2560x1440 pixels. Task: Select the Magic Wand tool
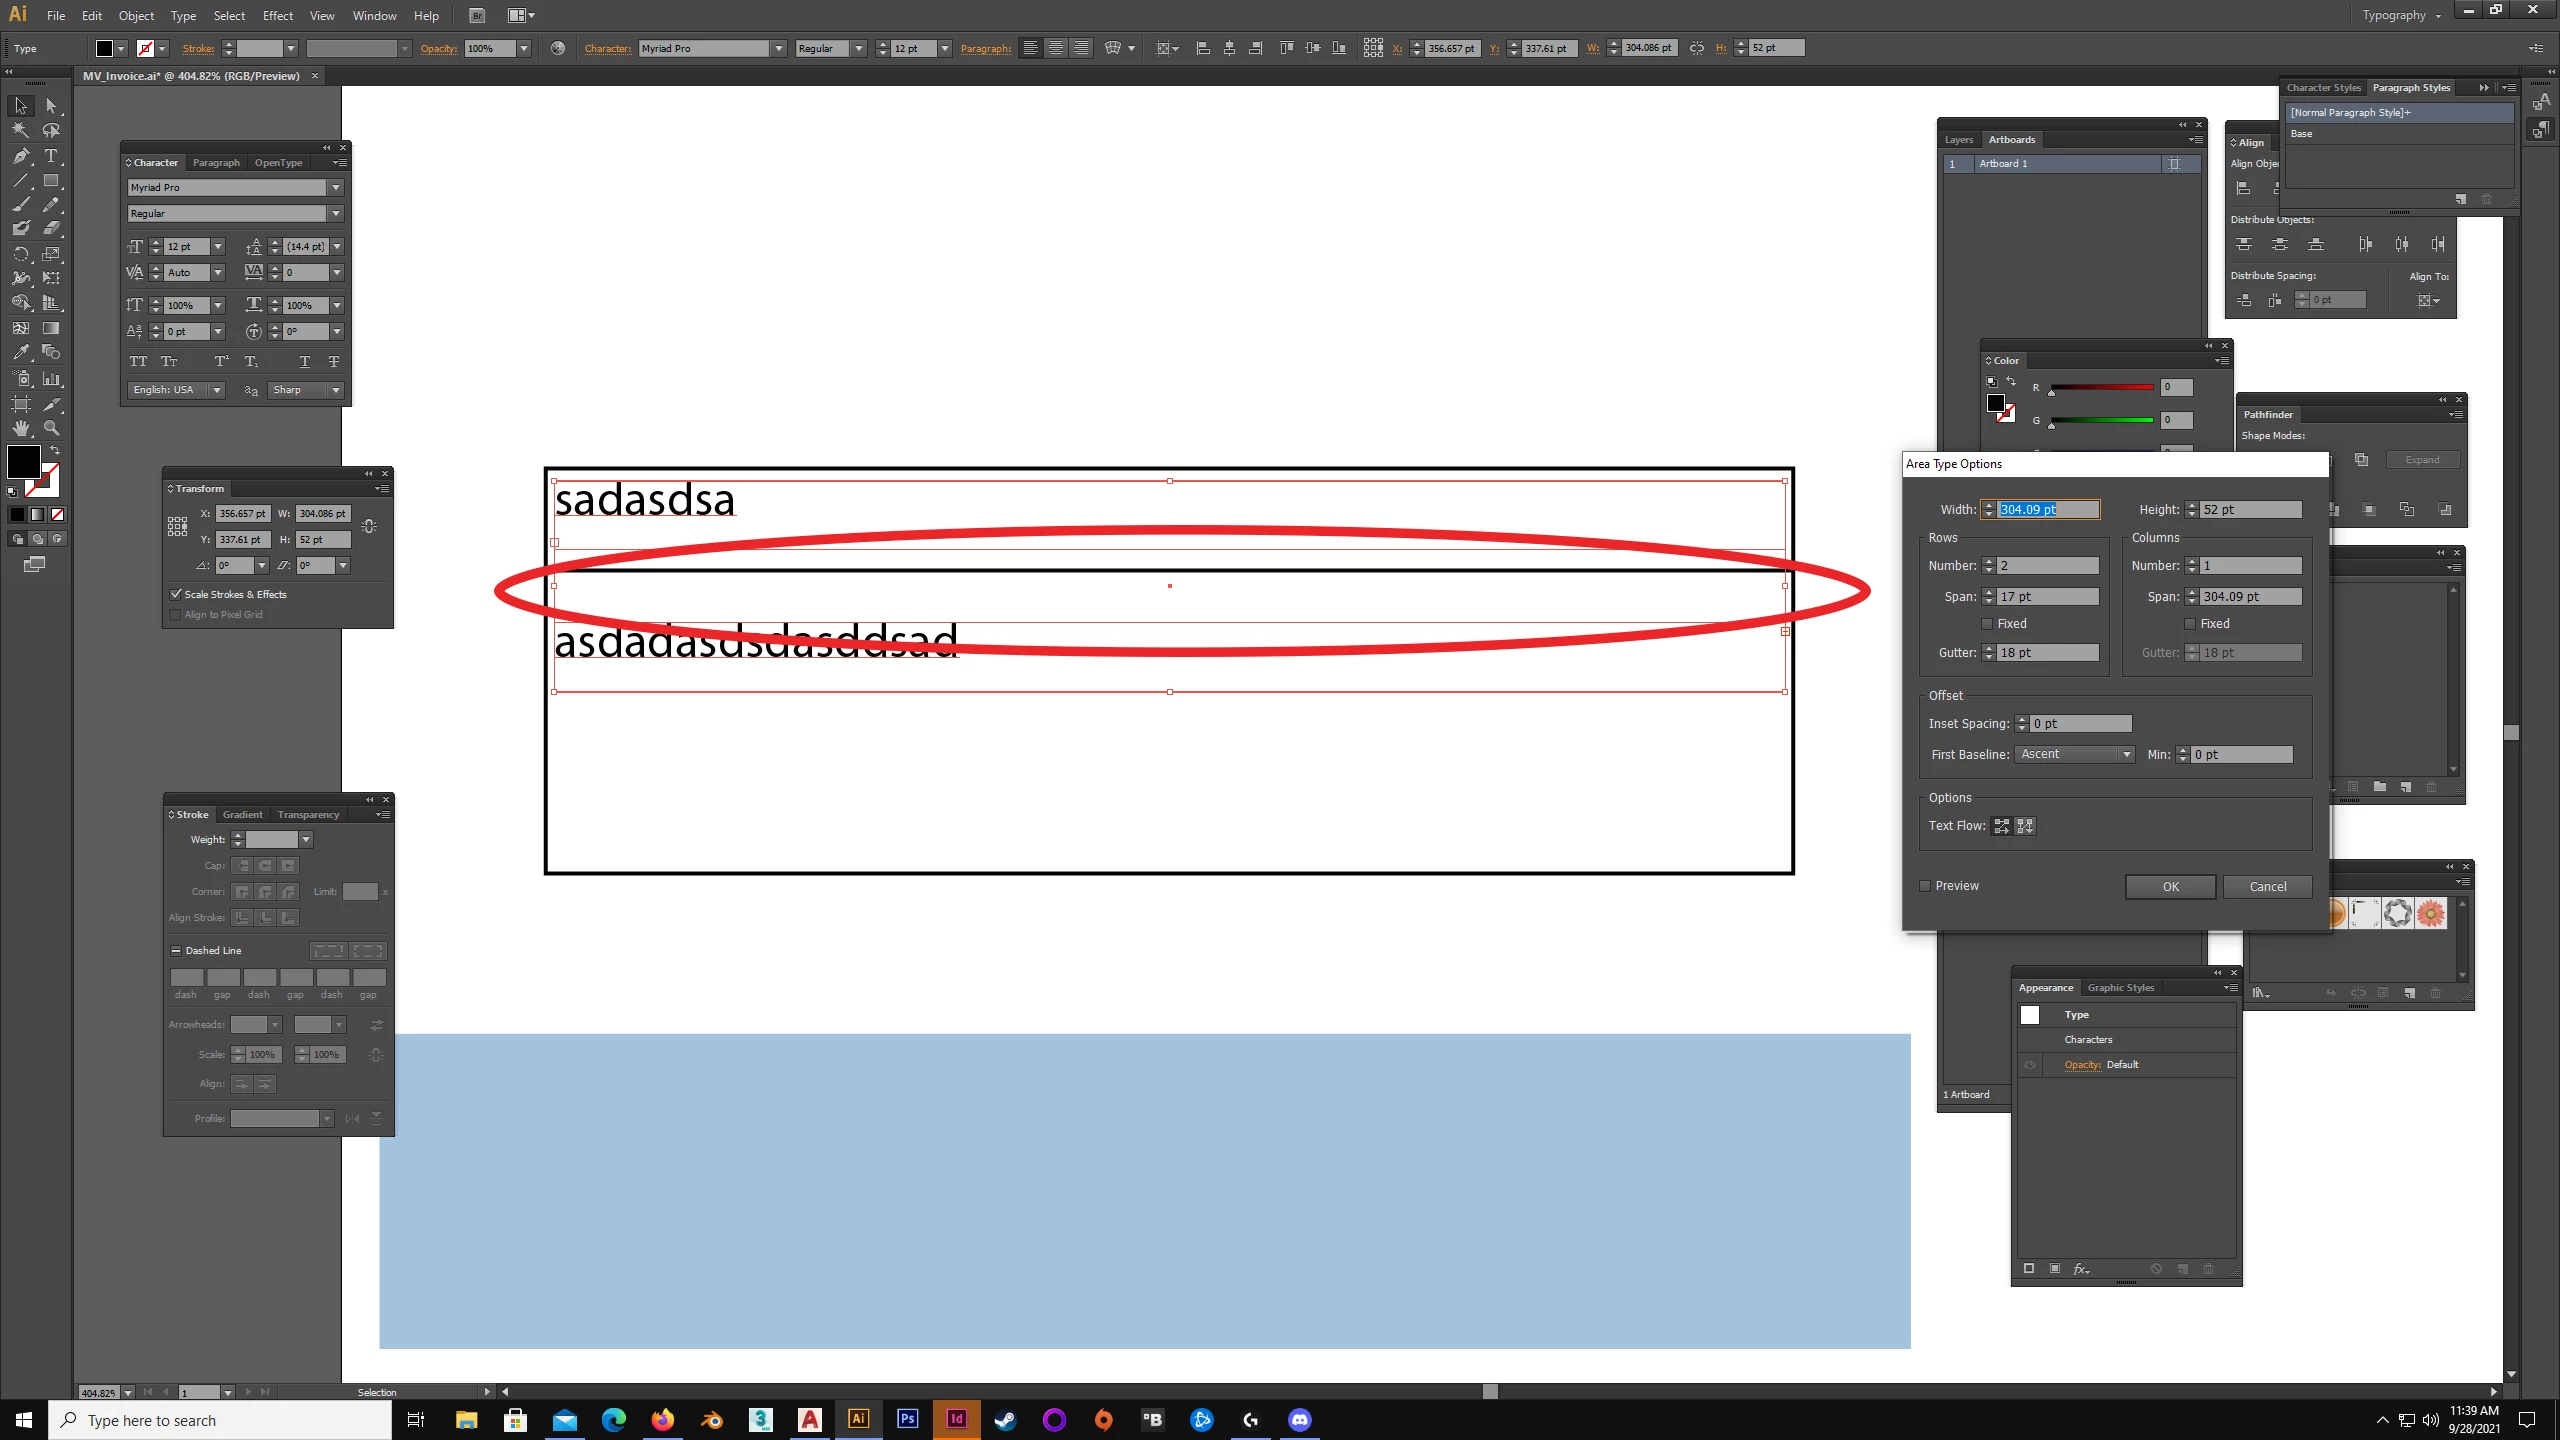click(x=20, y=130)
